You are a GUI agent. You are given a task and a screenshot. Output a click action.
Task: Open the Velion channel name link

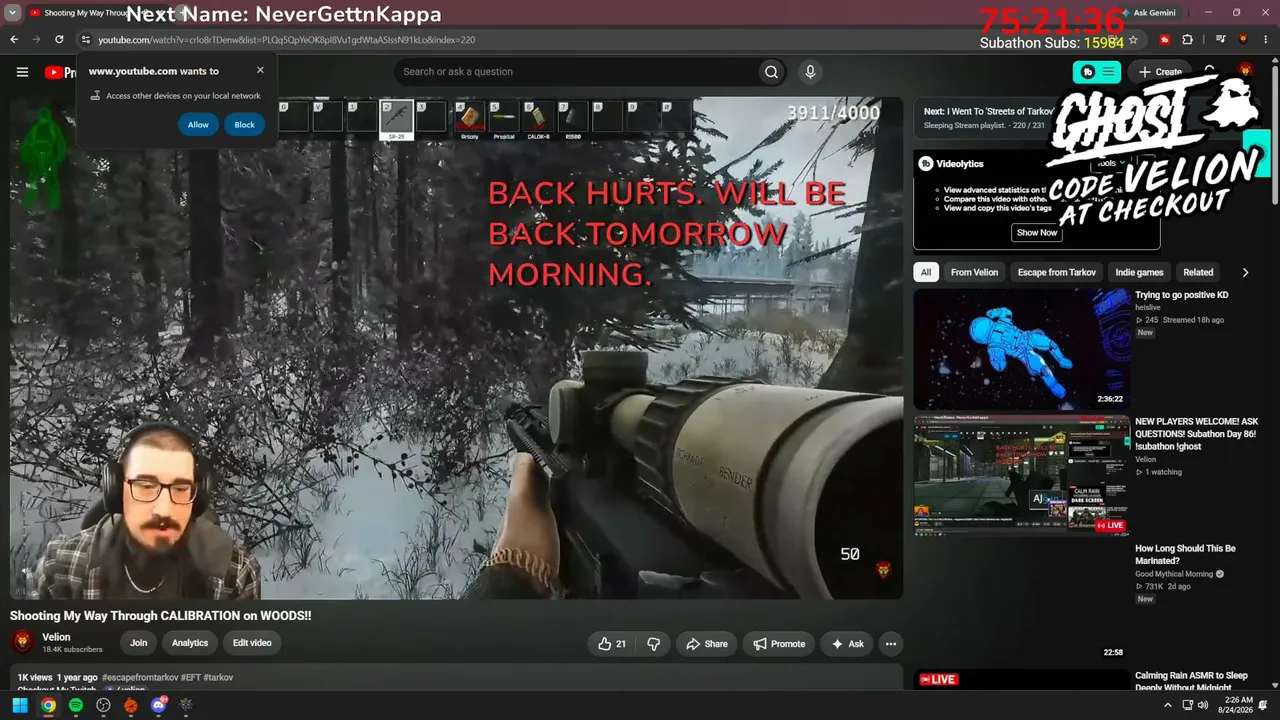click(56, 637)
